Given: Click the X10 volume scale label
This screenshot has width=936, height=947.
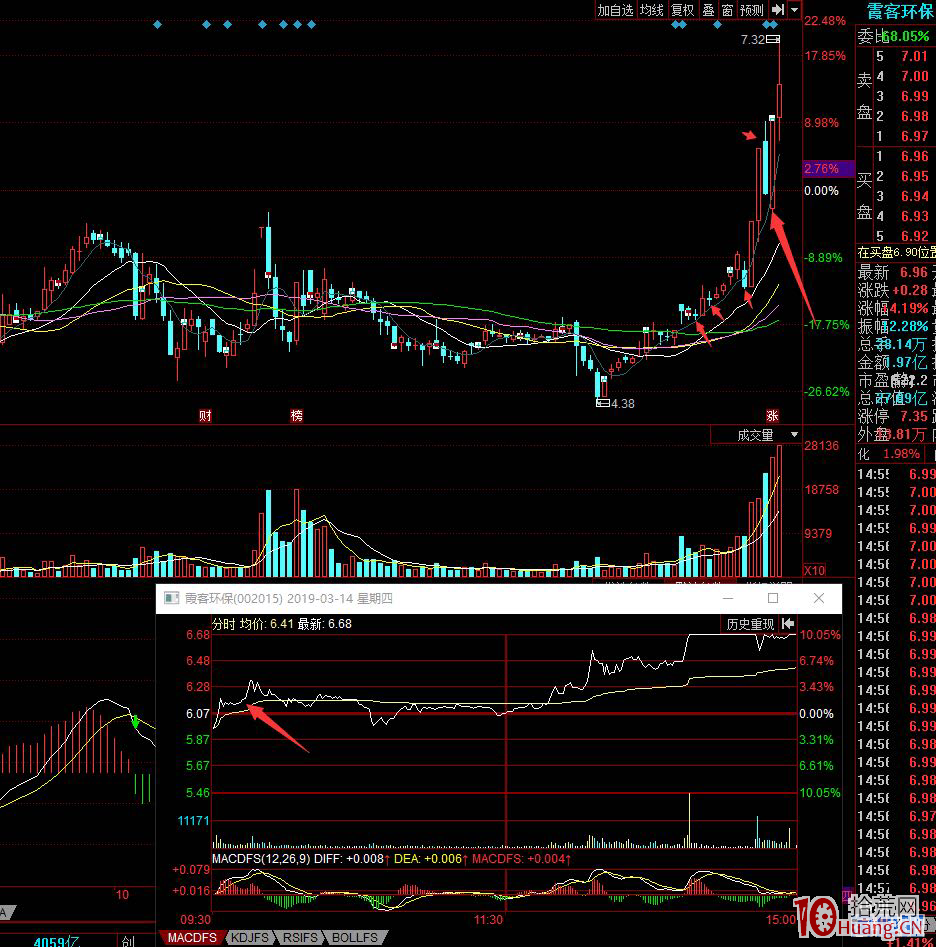Looking at the screenshot, I should tap(815, 570).
